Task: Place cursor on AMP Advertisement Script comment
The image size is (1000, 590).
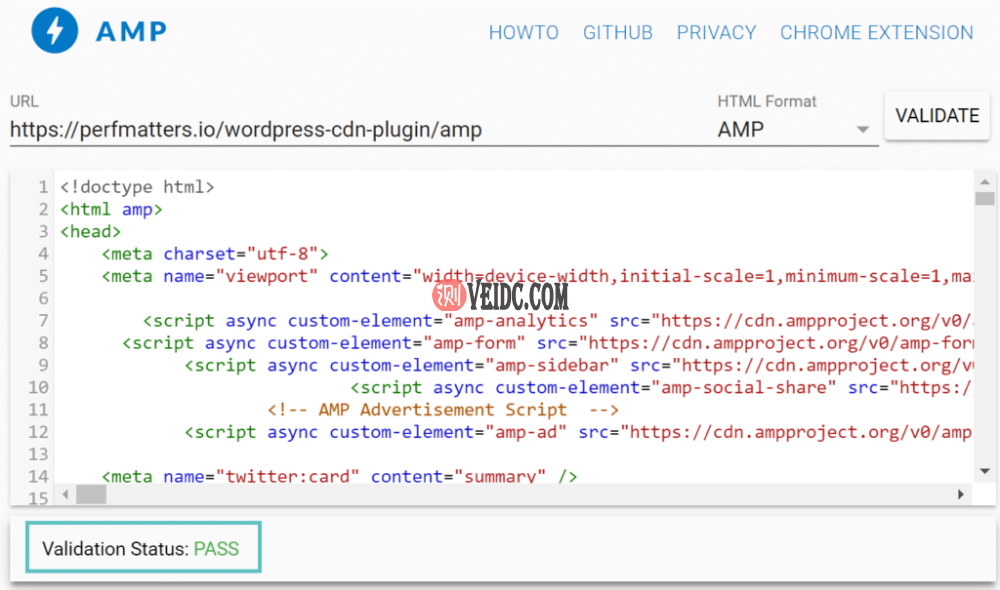Action: [443, 410]
